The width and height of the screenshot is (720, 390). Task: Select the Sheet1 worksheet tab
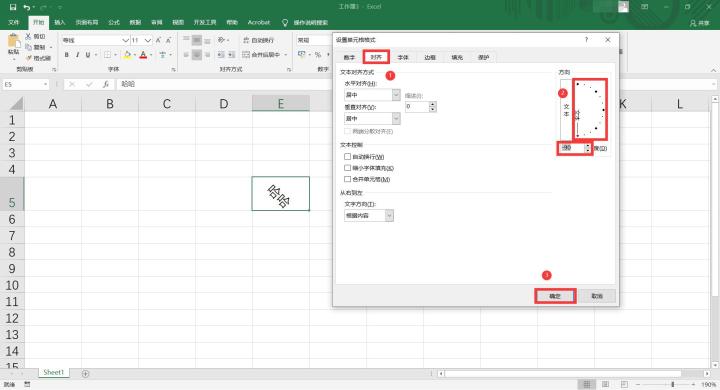pyautogui.click(x=53, y=373)
